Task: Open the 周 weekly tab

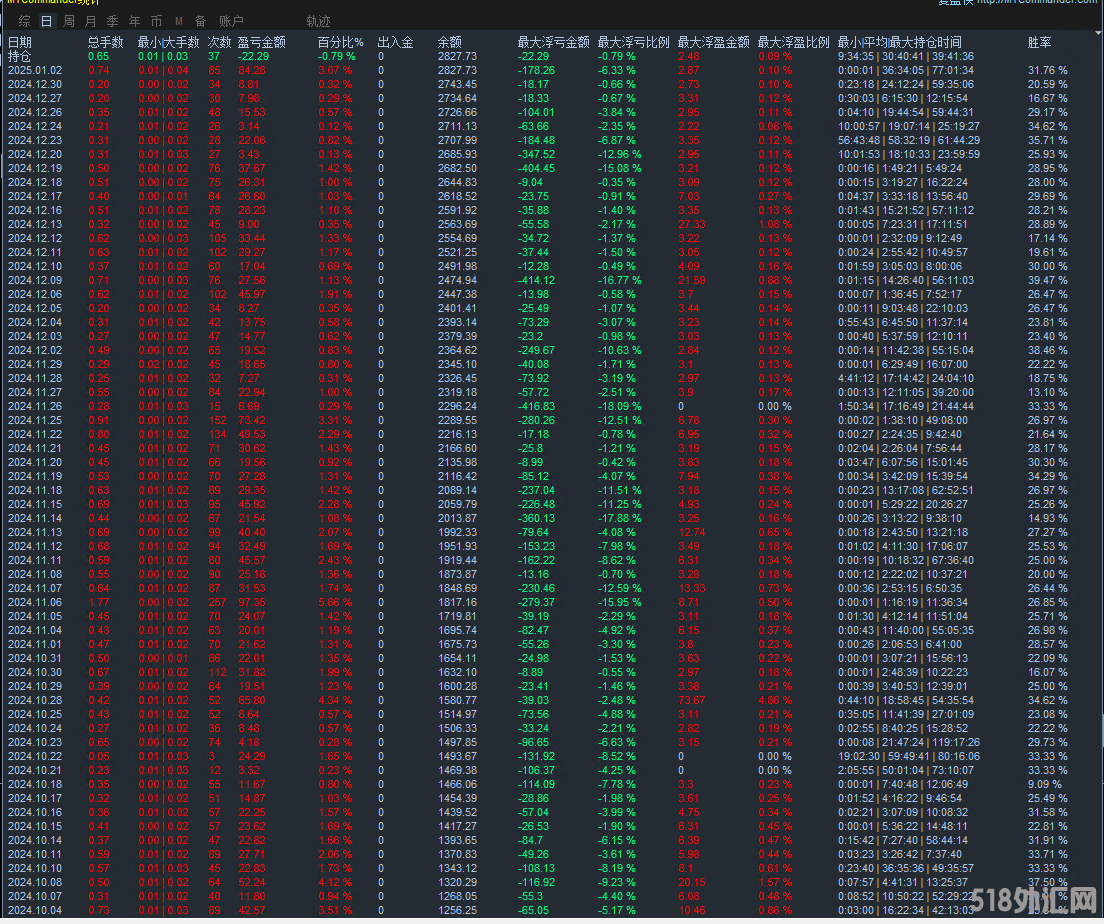Action: (x=68, y=21)
